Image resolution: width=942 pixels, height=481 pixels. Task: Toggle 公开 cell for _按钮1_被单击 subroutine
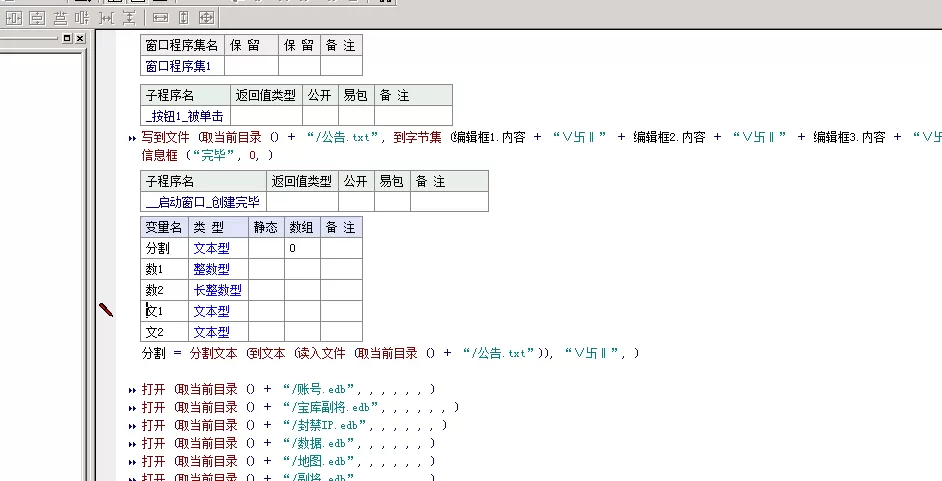click(x=320, y=116)
